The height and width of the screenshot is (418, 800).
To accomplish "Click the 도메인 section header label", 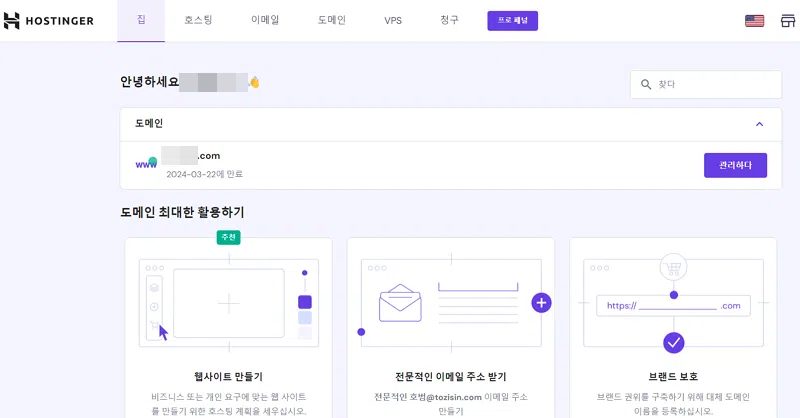I will 149,124.
